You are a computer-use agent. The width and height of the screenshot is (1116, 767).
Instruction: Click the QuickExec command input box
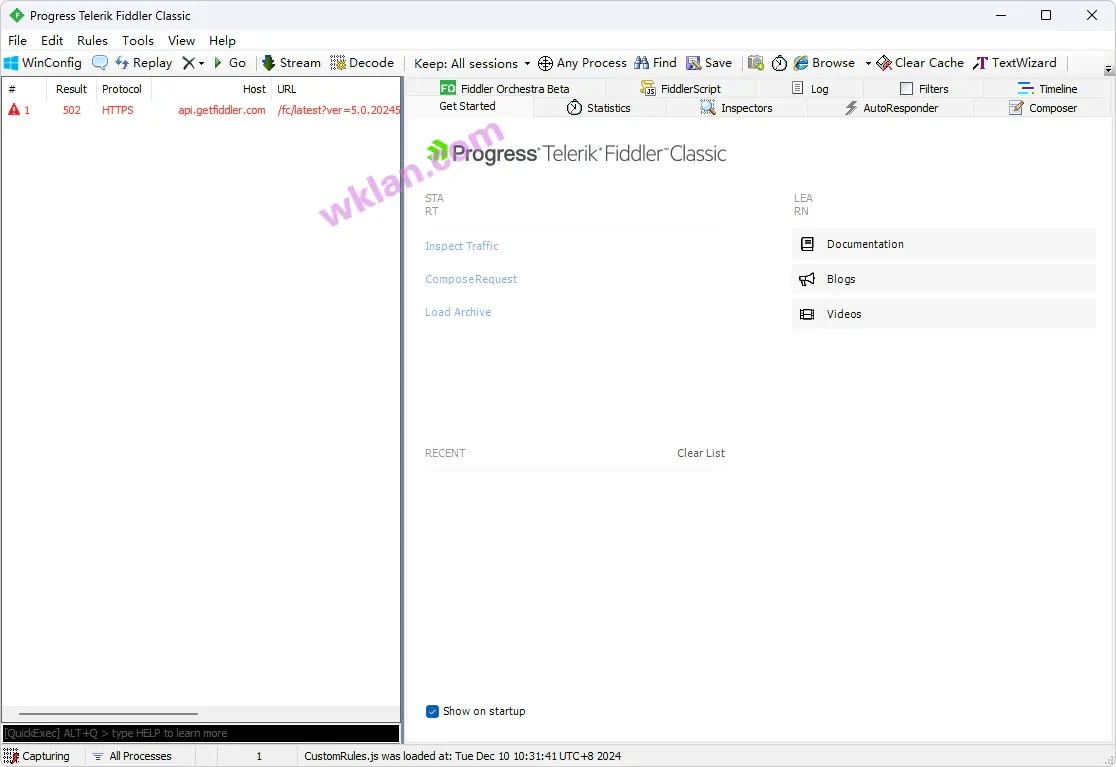coord(201,734)
